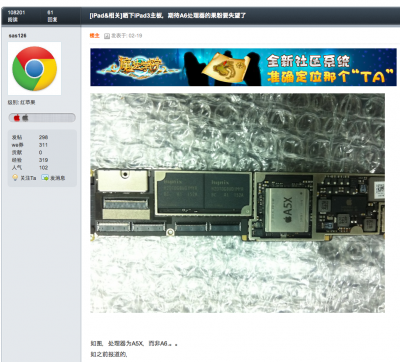Click the thread title about iPad3主板
Image resolution: width=400 pixels, height=362 pixels.
pyautogui.click(x=168, y=15)
